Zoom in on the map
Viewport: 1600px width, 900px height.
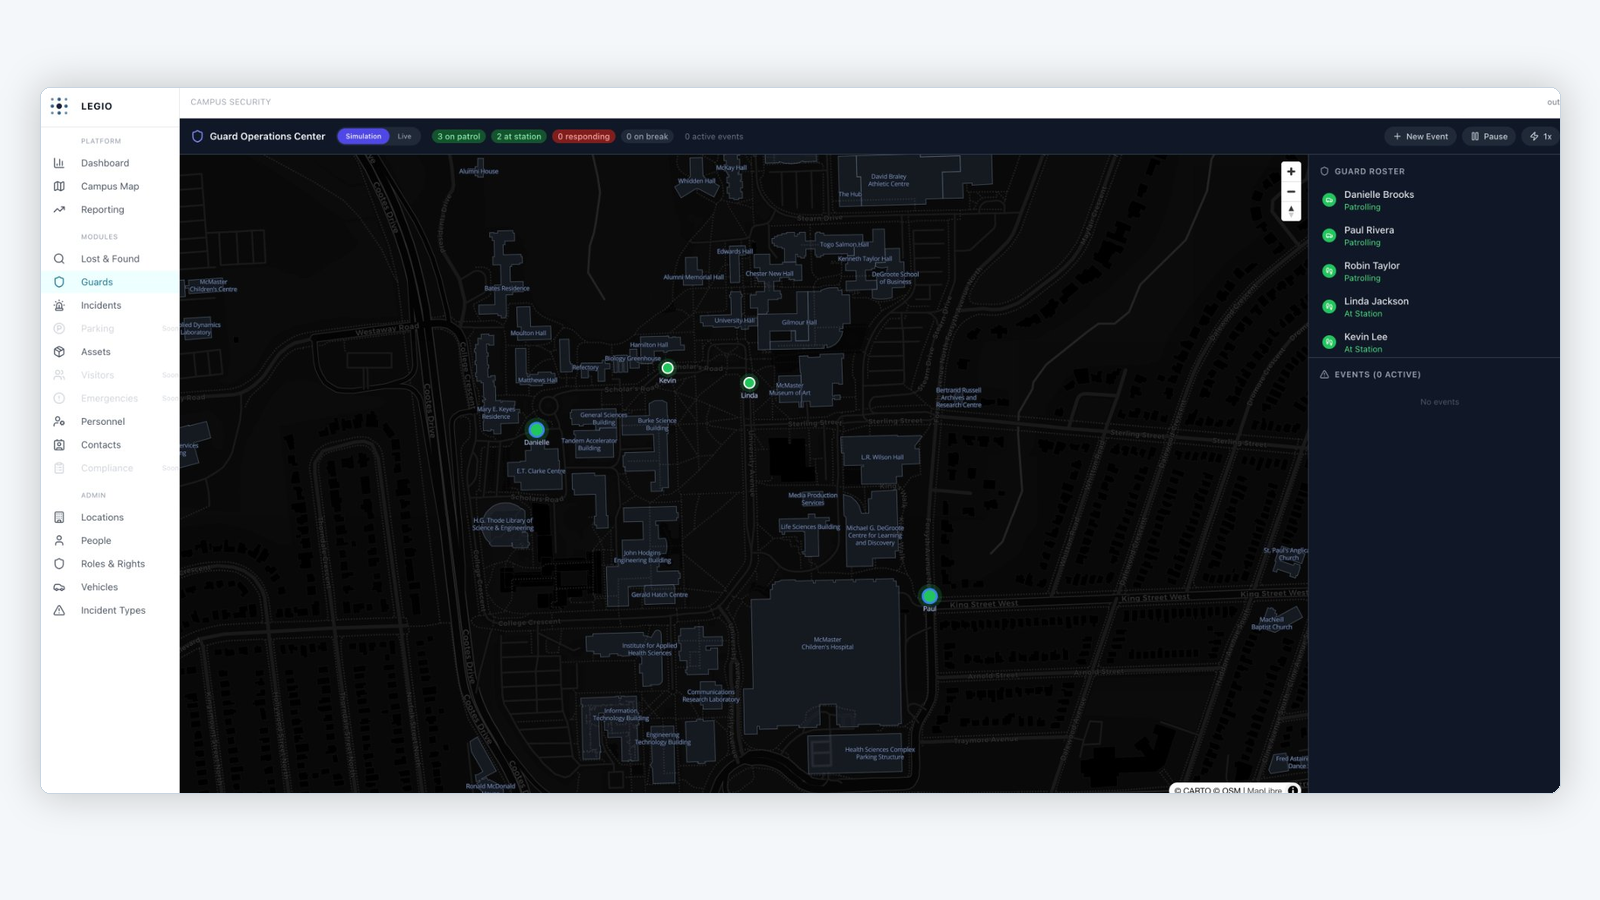tap(1291, 172)
